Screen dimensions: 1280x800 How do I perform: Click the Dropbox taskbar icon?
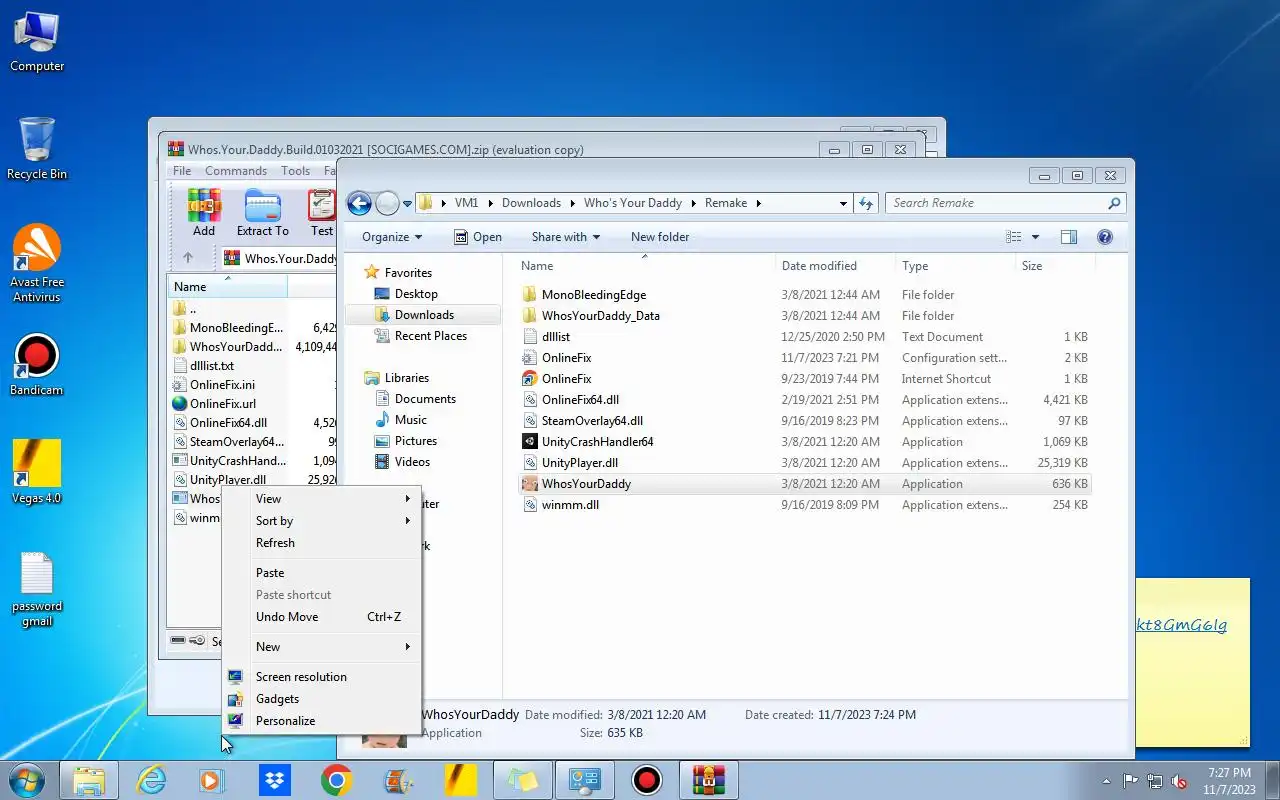coord(274,780)
